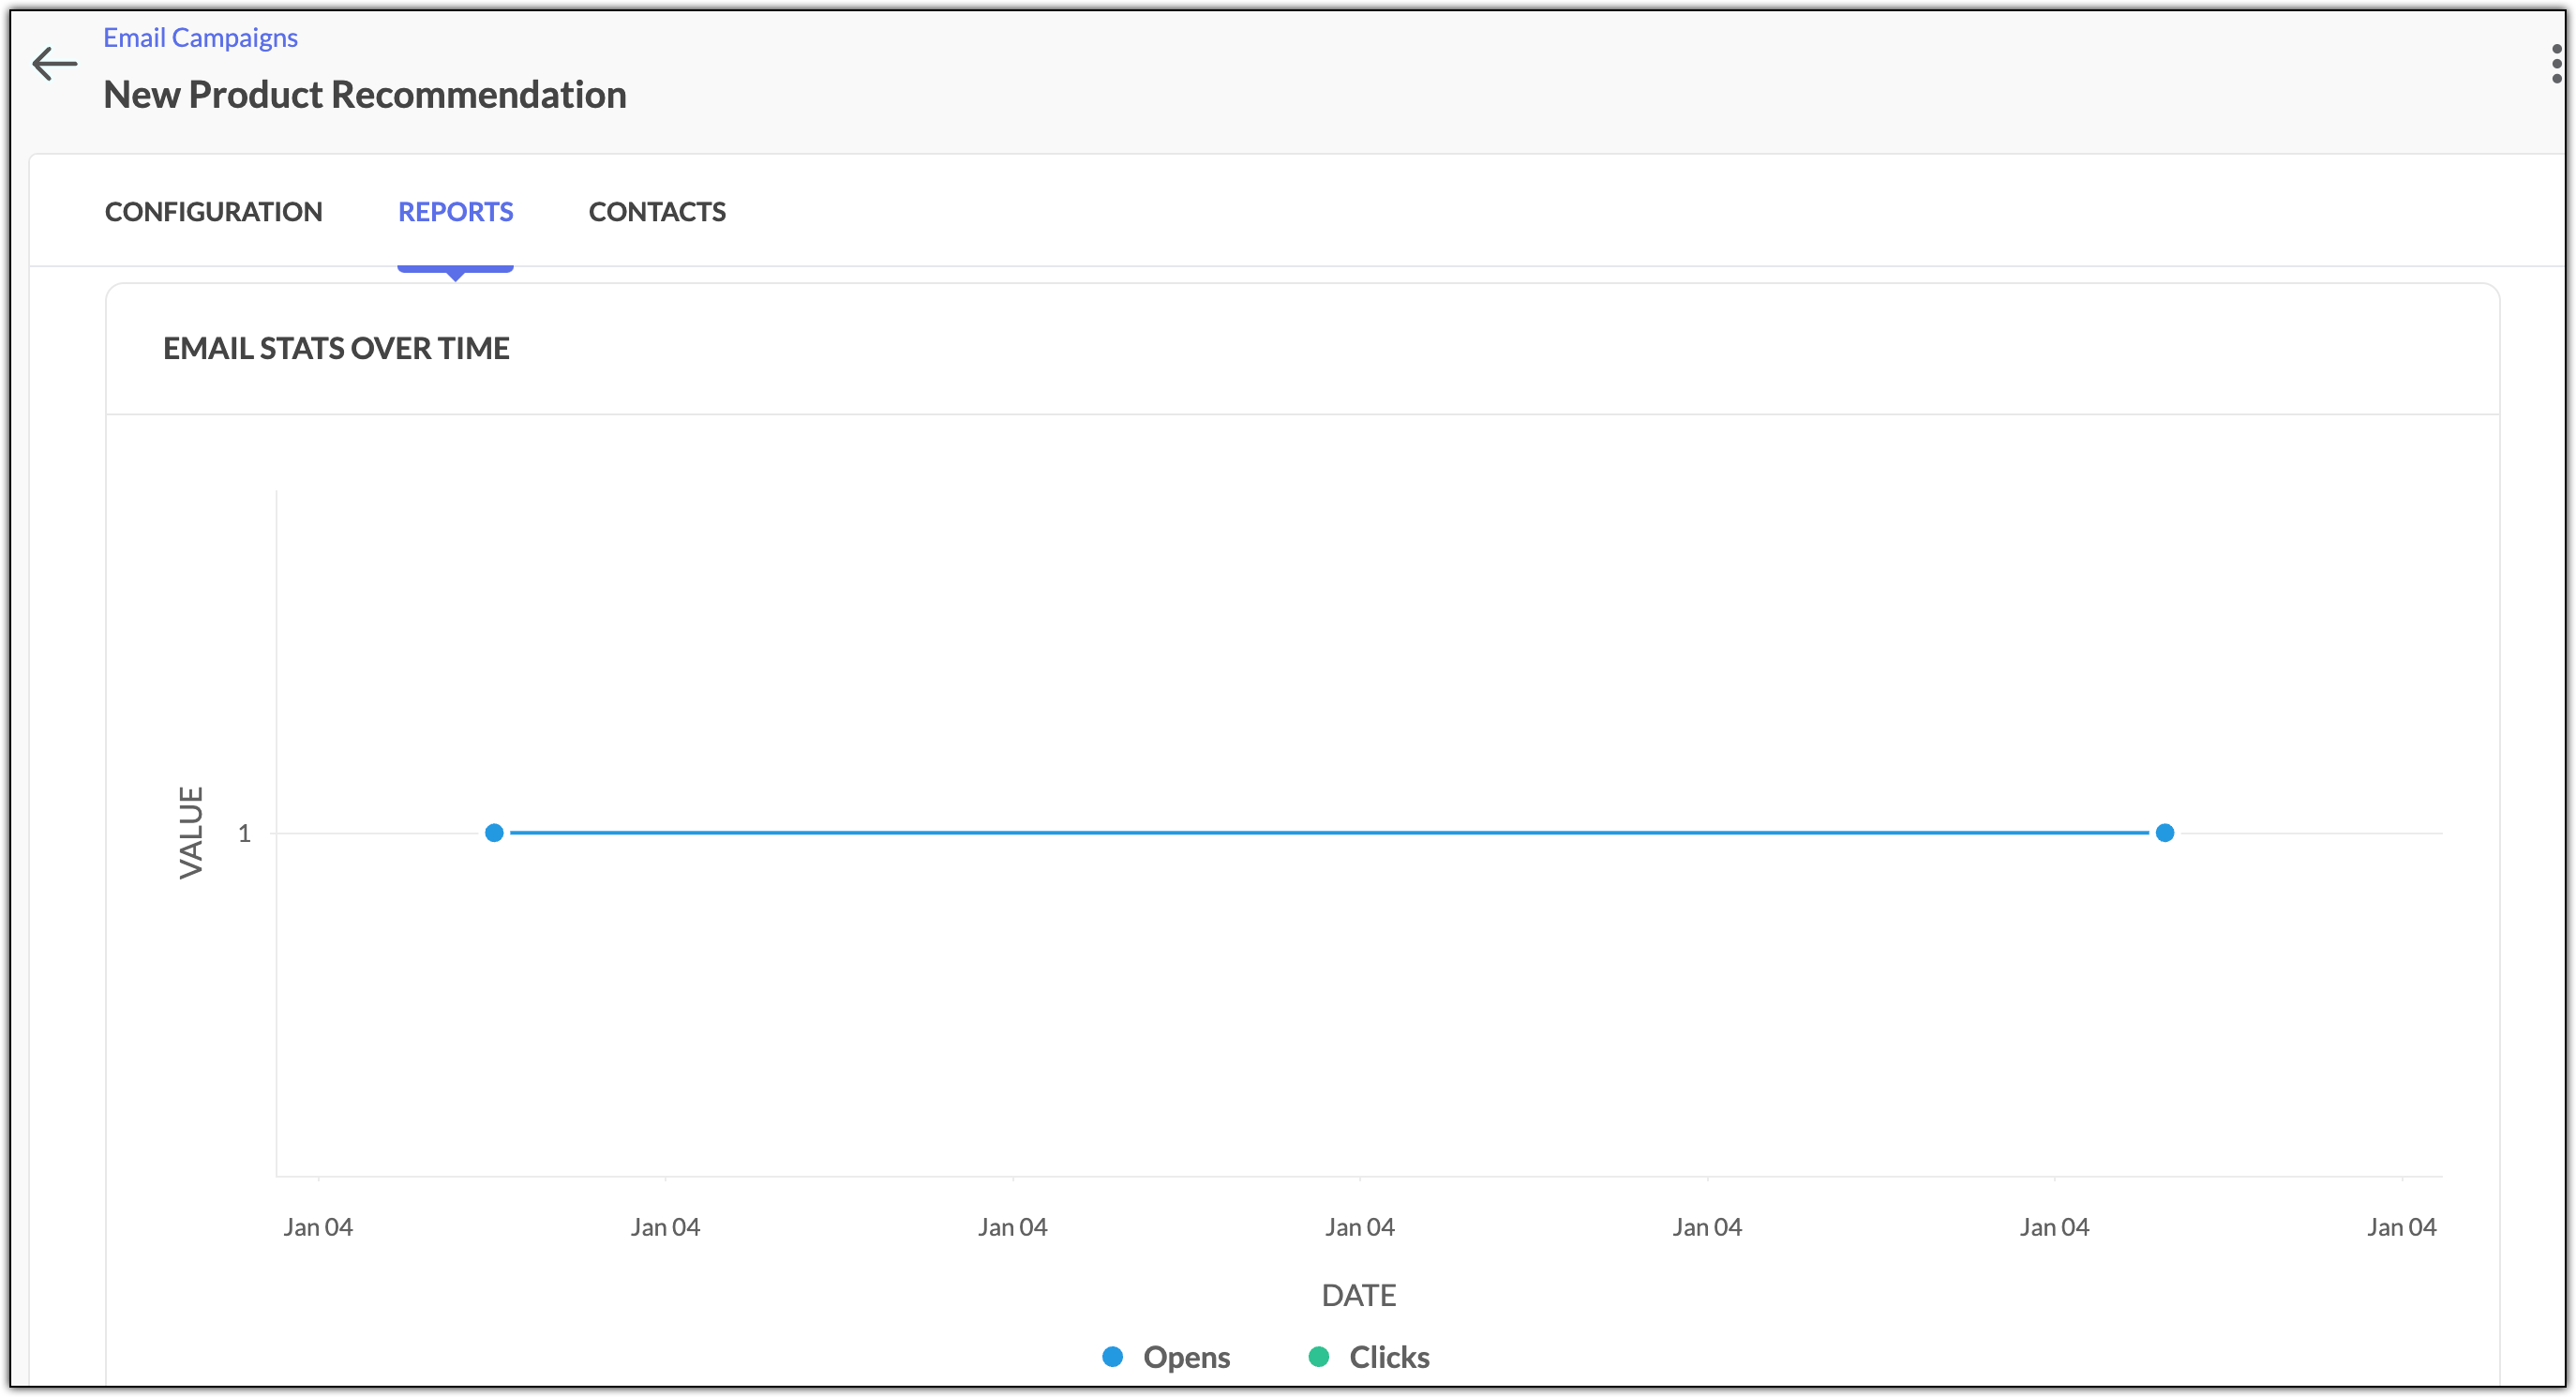The height and width of the screenshot is (1397, 2576).
Task: Click the Email Stats Over Time heading
Action: point(336,348)
